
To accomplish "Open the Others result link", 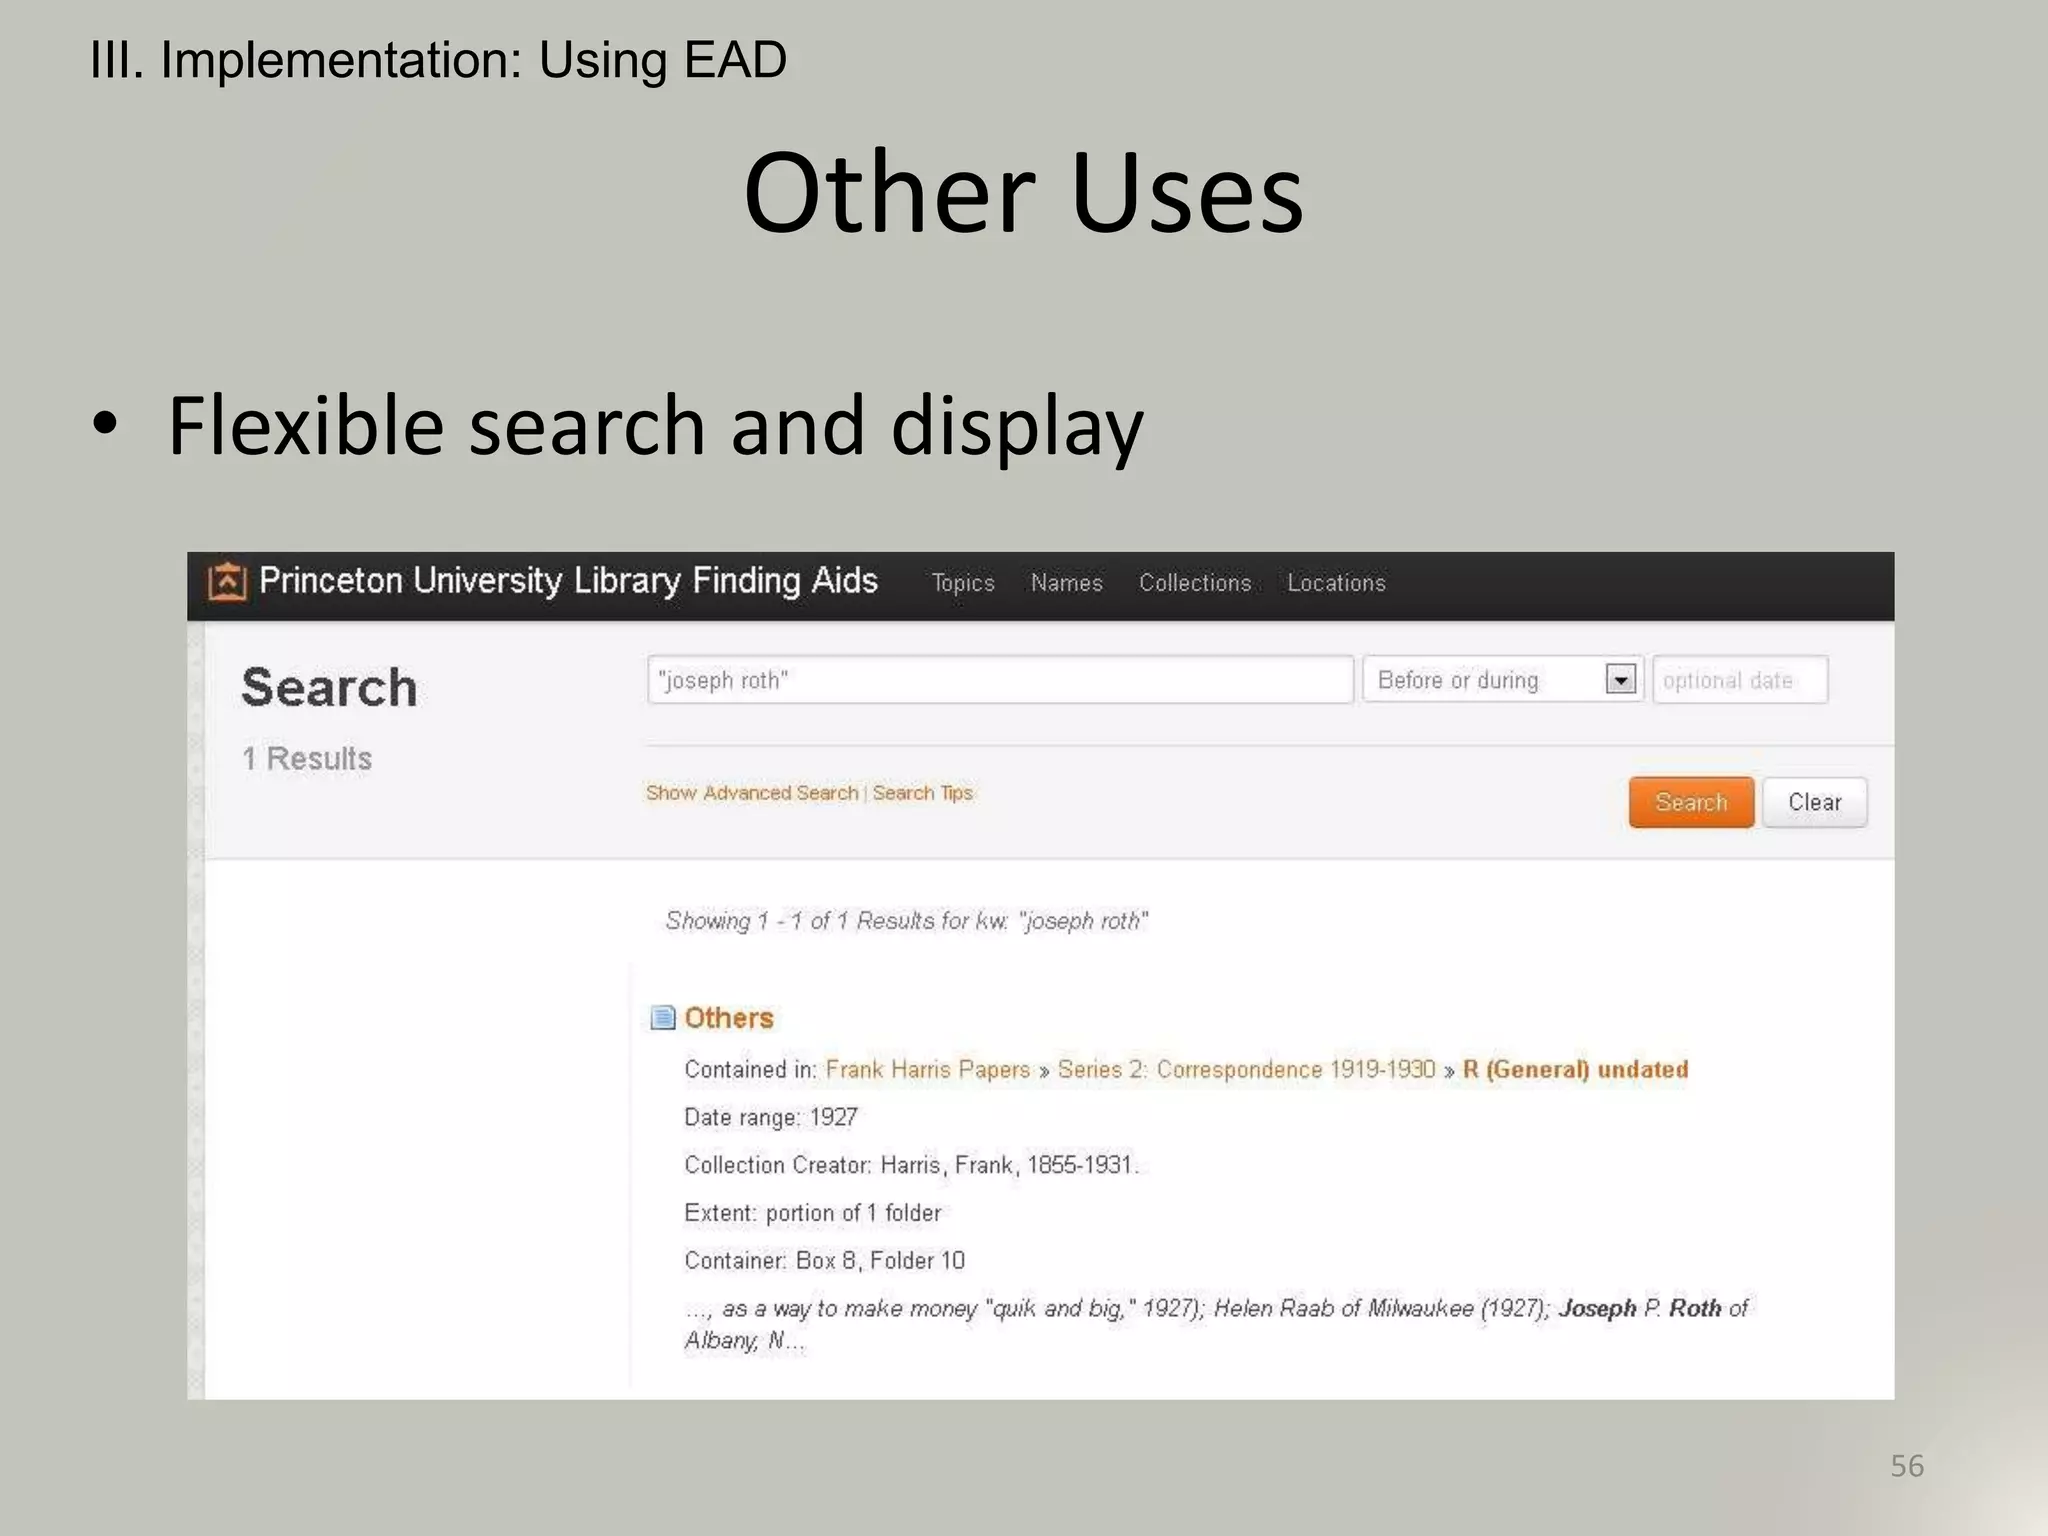I will pyautogui.click(x=729, y=1018).
